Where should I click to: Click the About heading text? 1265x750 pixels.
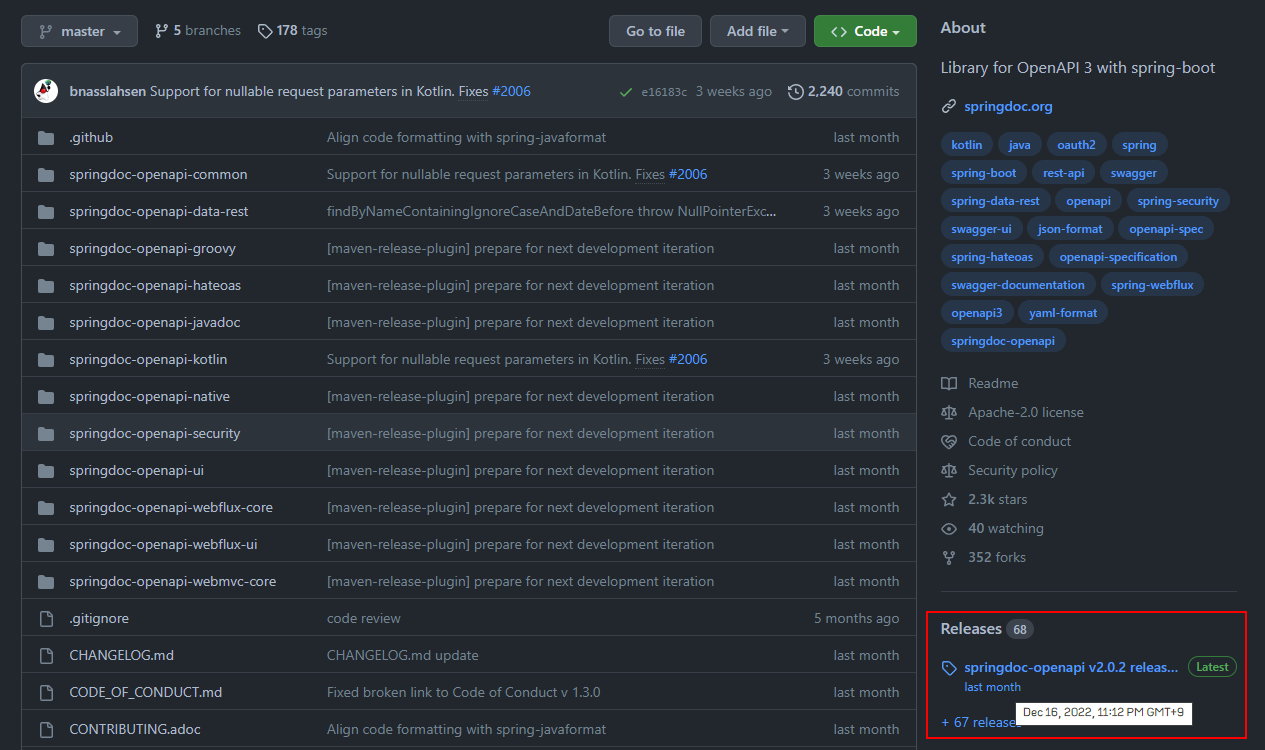(963, 28)
